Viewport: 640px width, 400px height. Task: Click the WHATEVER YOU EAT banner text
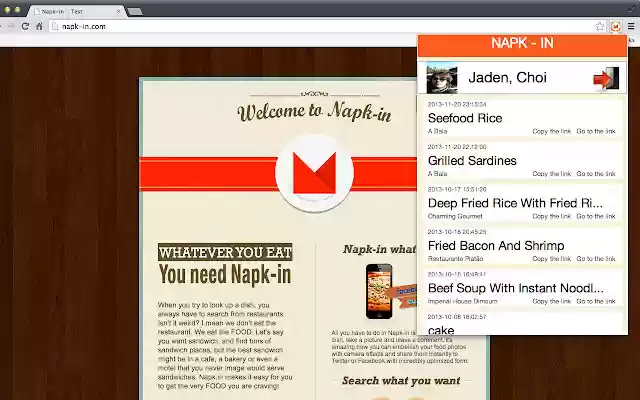(225, 252)
